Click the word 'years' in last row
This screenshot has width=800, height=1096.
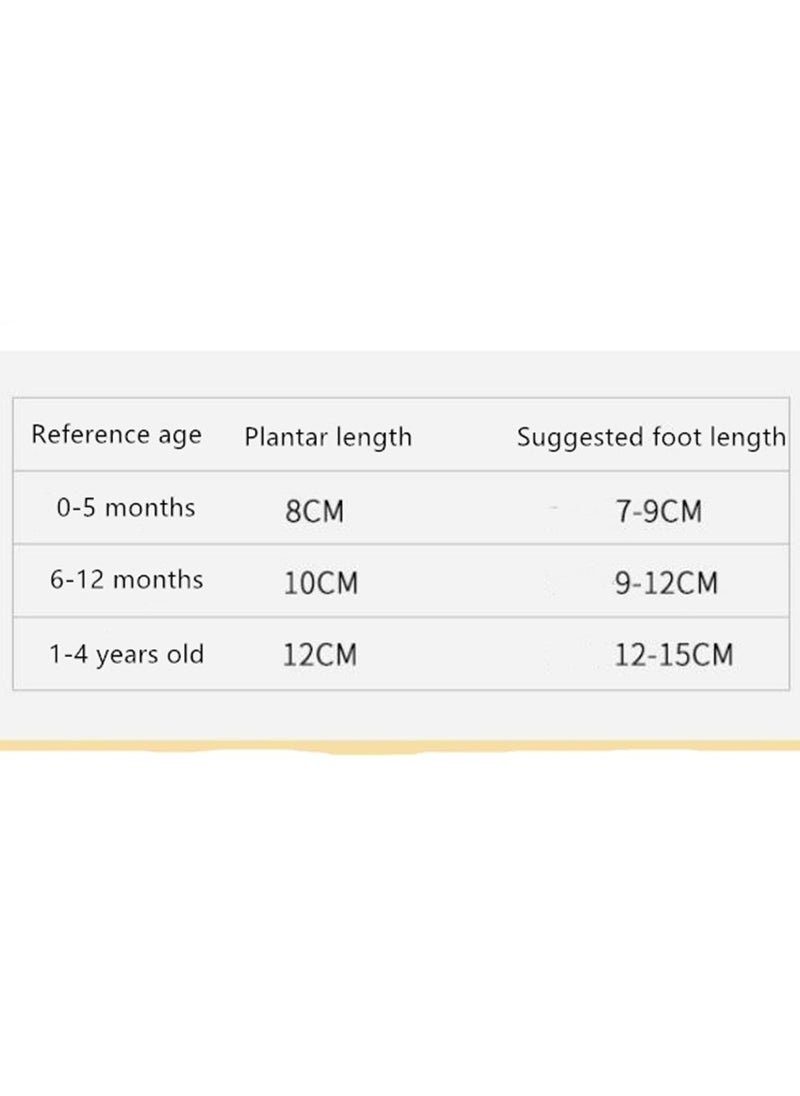(127, 656)
